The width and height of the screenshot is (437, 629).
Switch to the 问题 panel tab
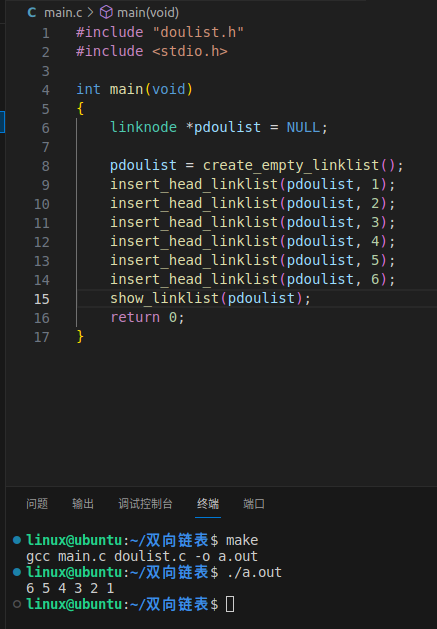coord(37,504)
